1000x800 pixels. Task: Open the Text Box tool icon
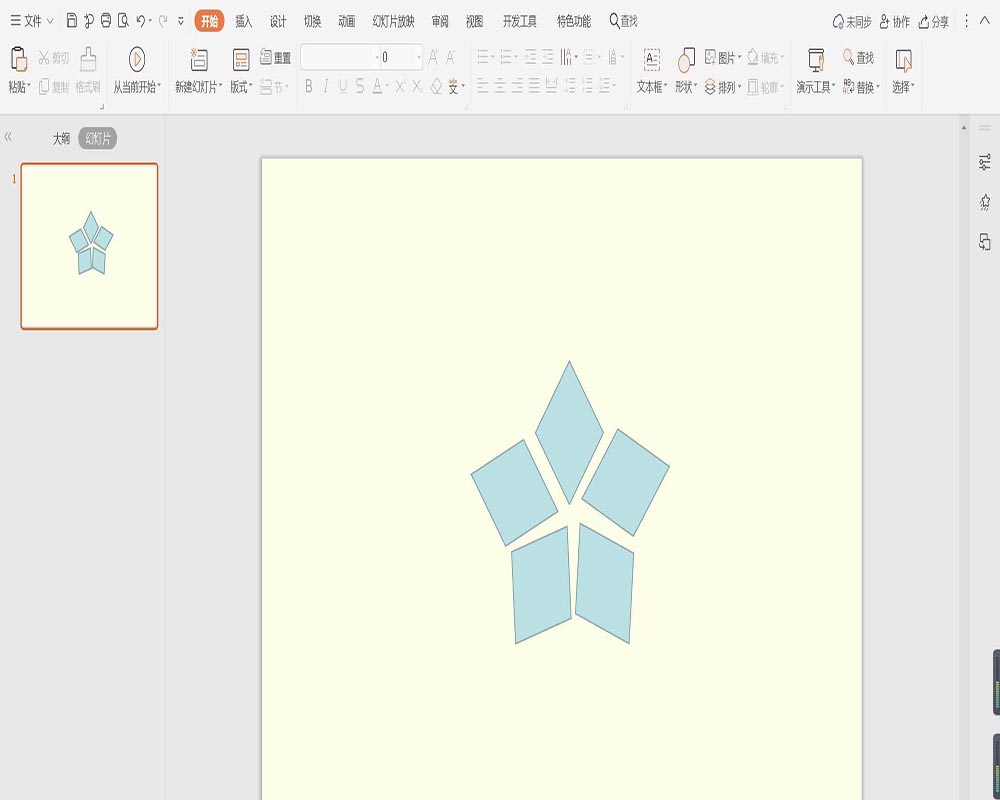pyautogui.click(x=651, y=60)
